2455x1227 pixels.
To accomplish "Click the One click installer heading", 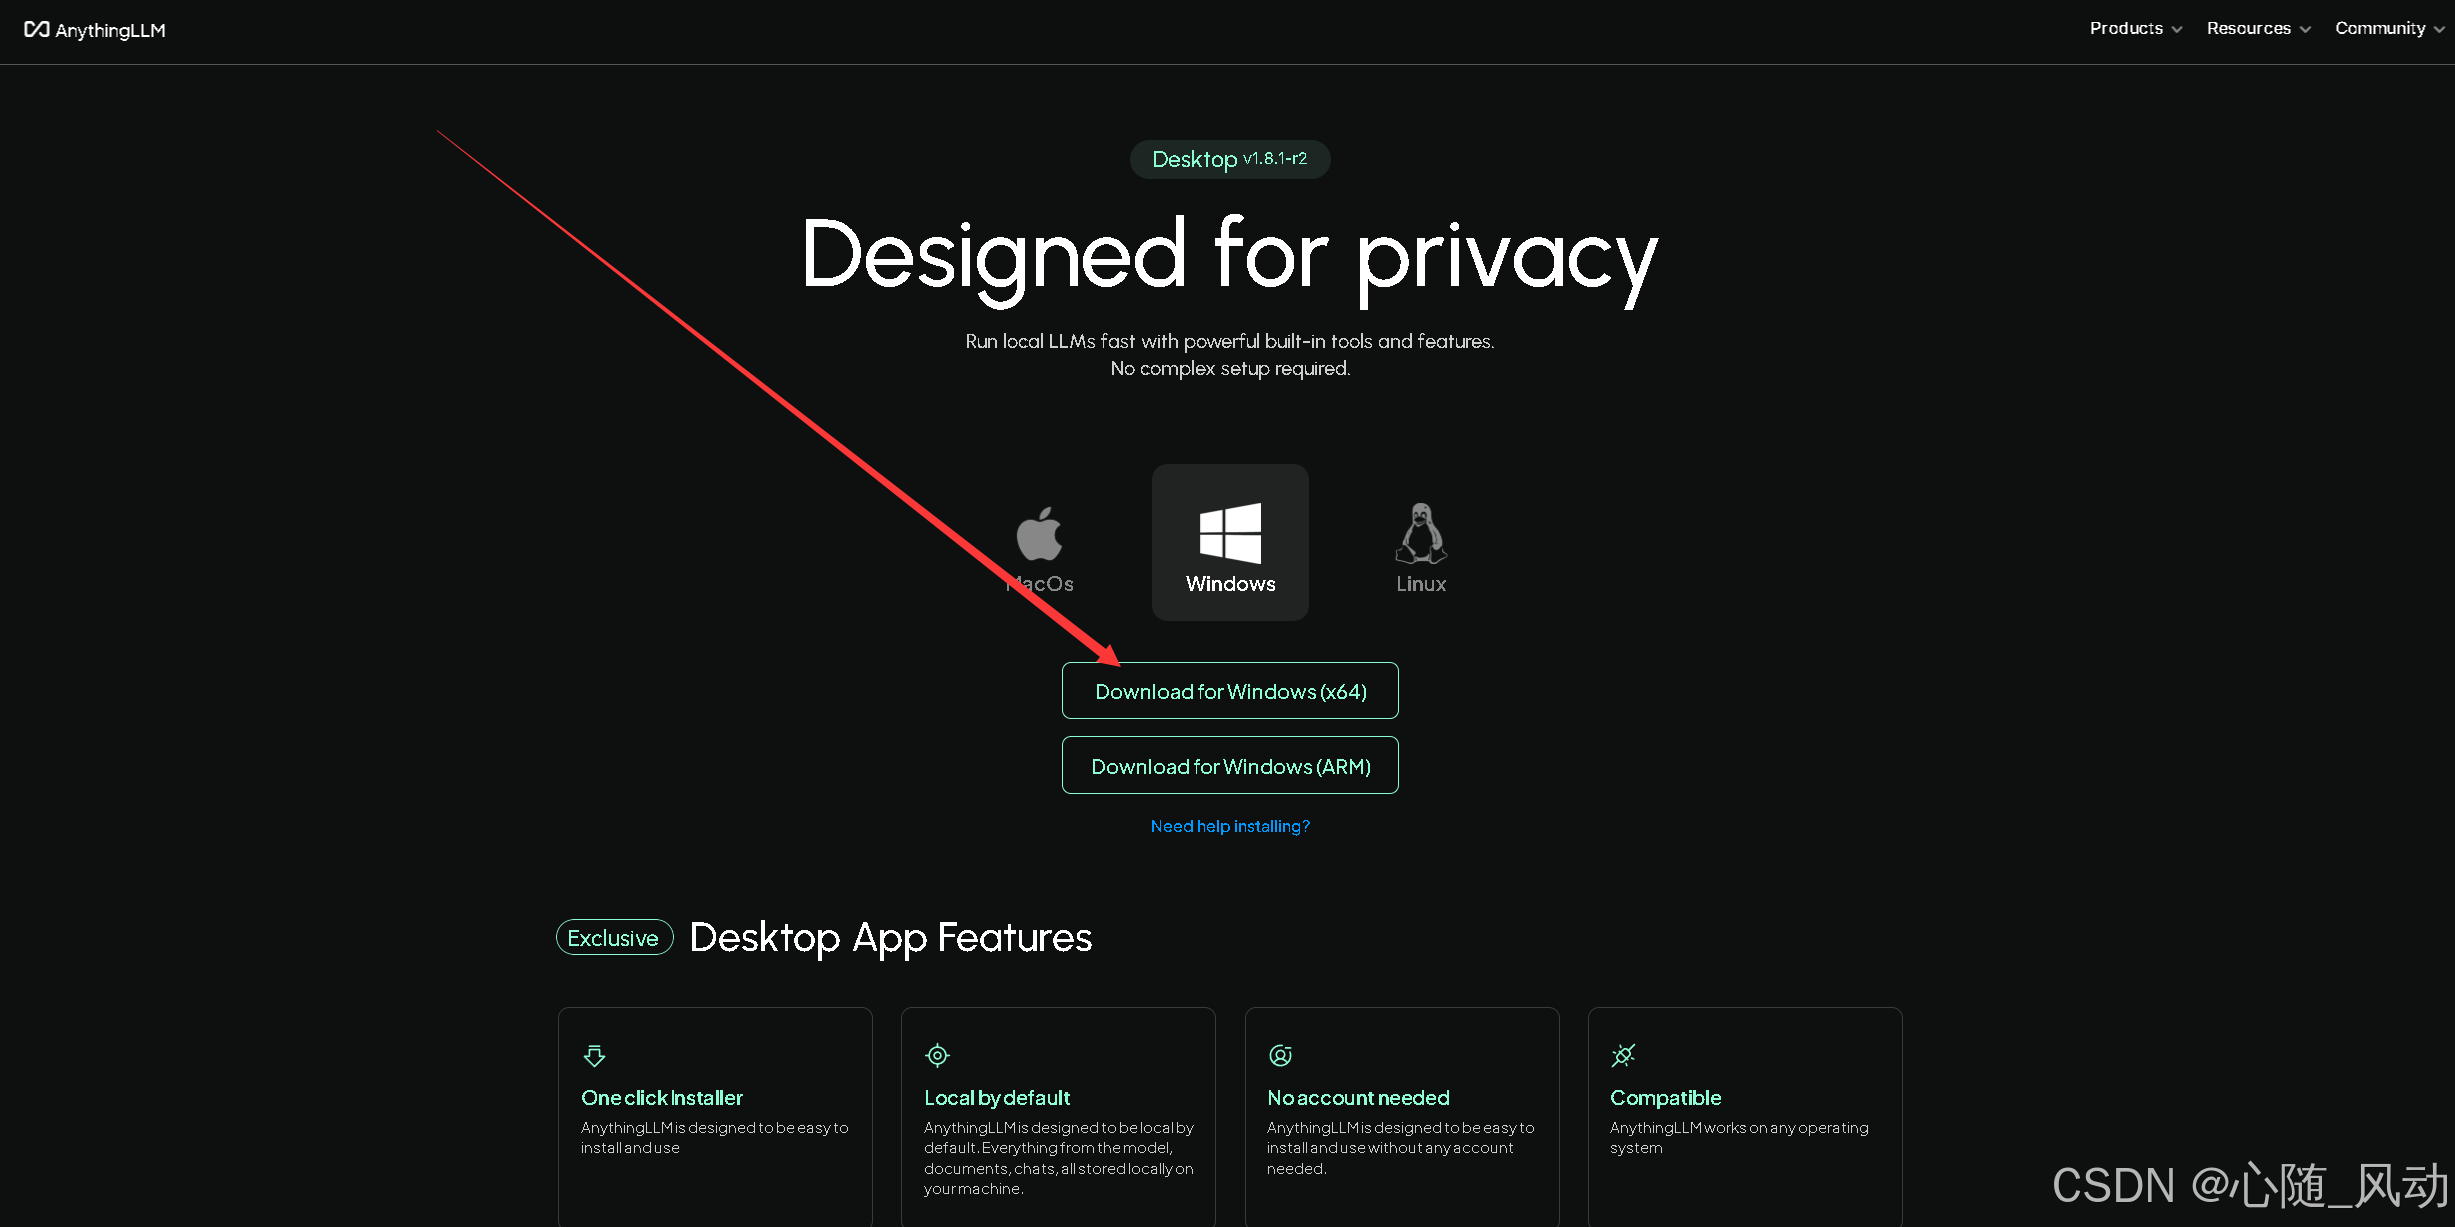I will tap(662, 1098).
